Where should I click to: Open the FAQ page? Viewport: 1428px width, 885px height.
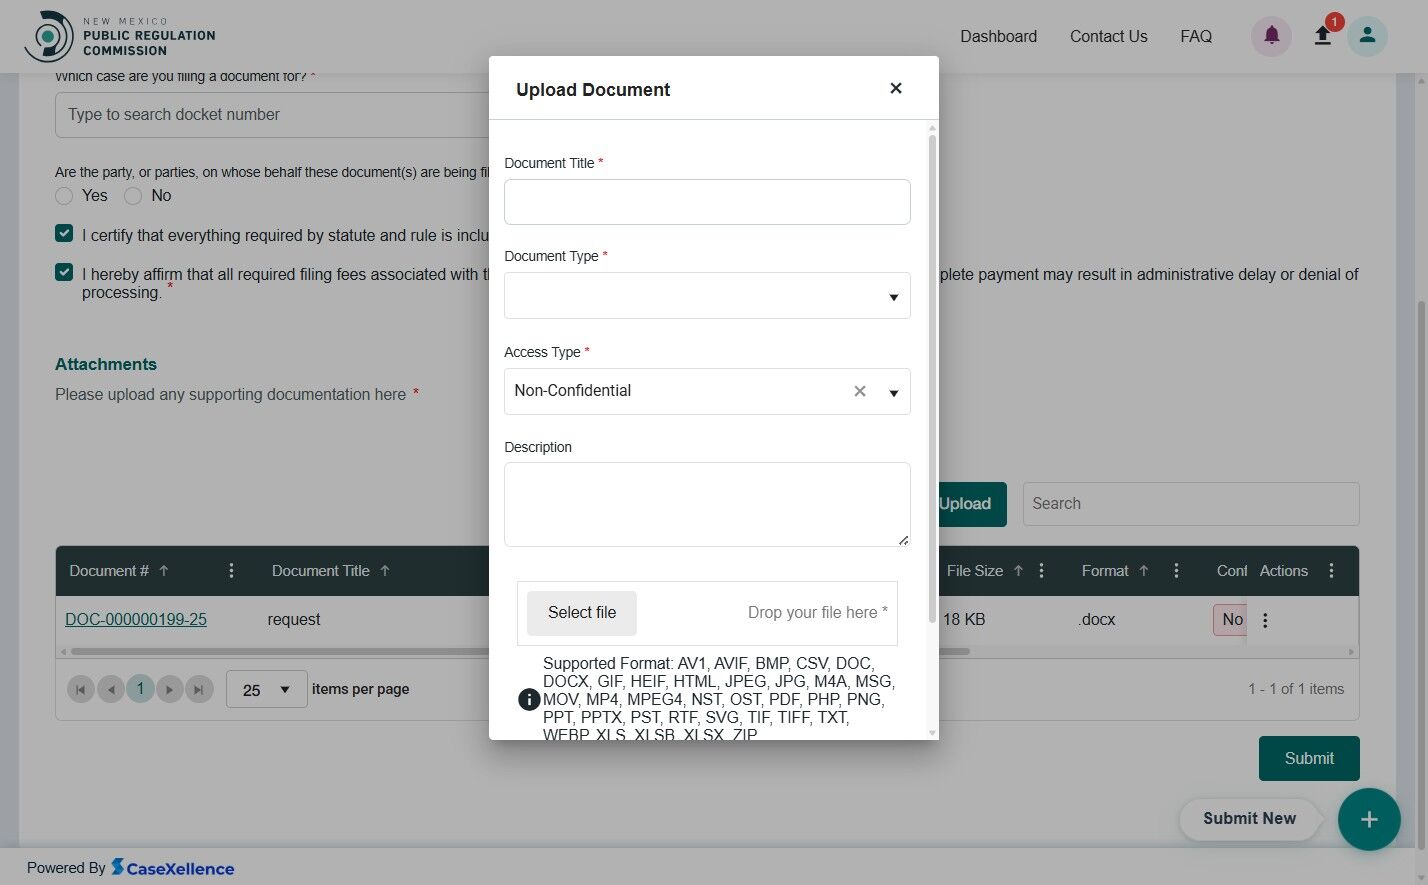[1196, 36]
